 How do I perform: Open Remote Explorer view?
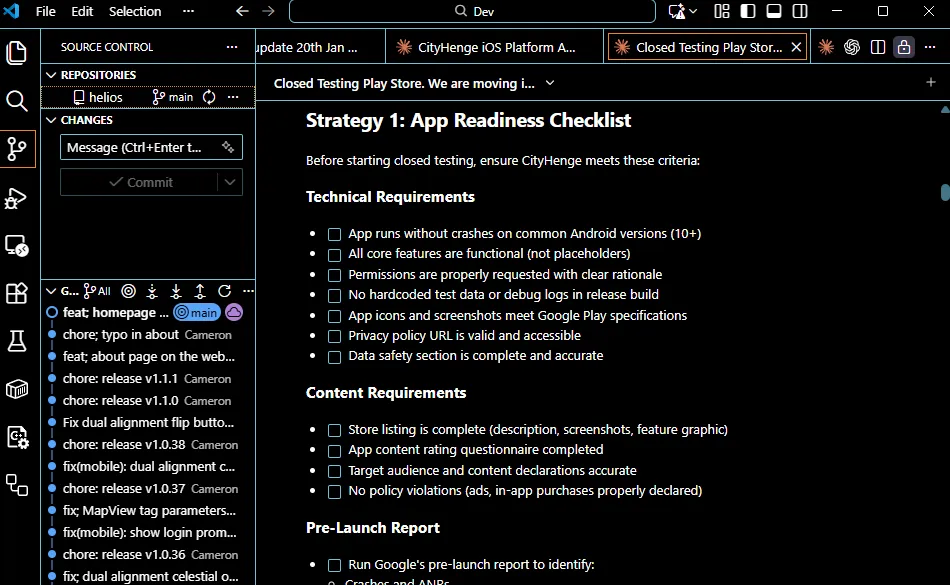[x=17, y=245]
